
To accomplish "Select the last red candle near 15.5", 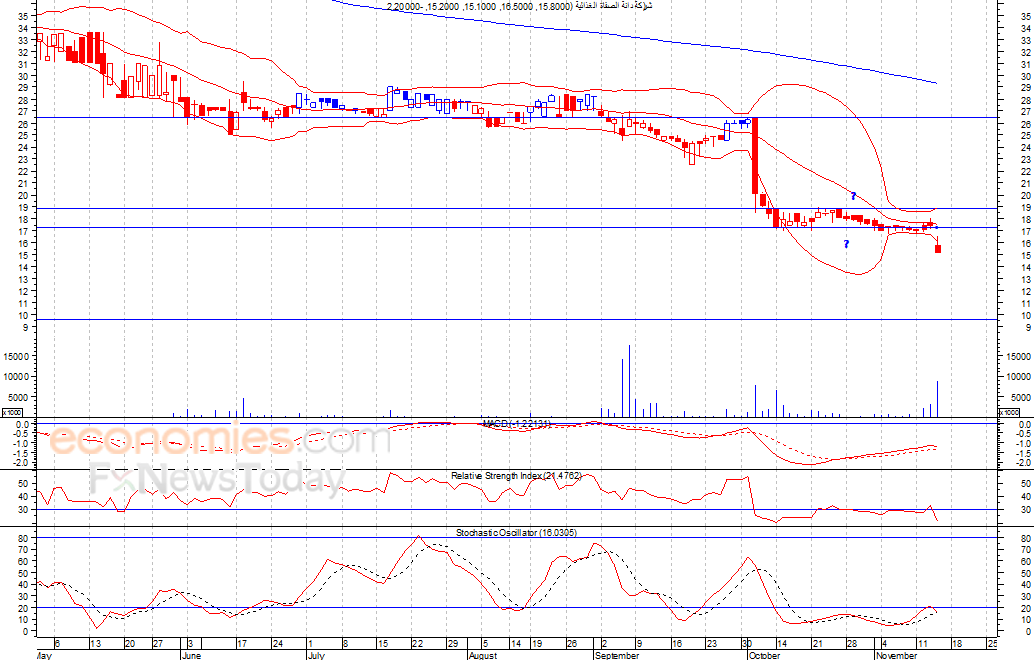I will pyautogui.click(x=938, y=249).
